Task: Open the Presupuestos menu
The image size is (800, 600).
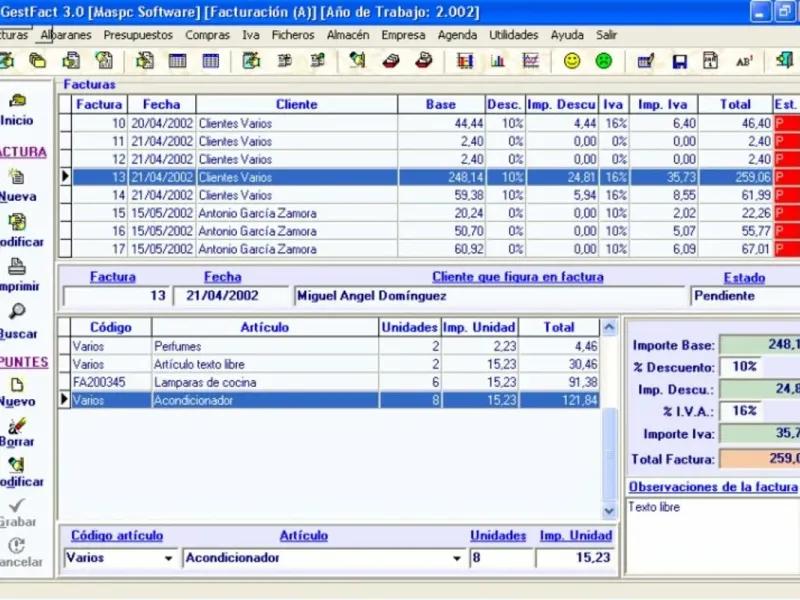Action: (138, 35)
